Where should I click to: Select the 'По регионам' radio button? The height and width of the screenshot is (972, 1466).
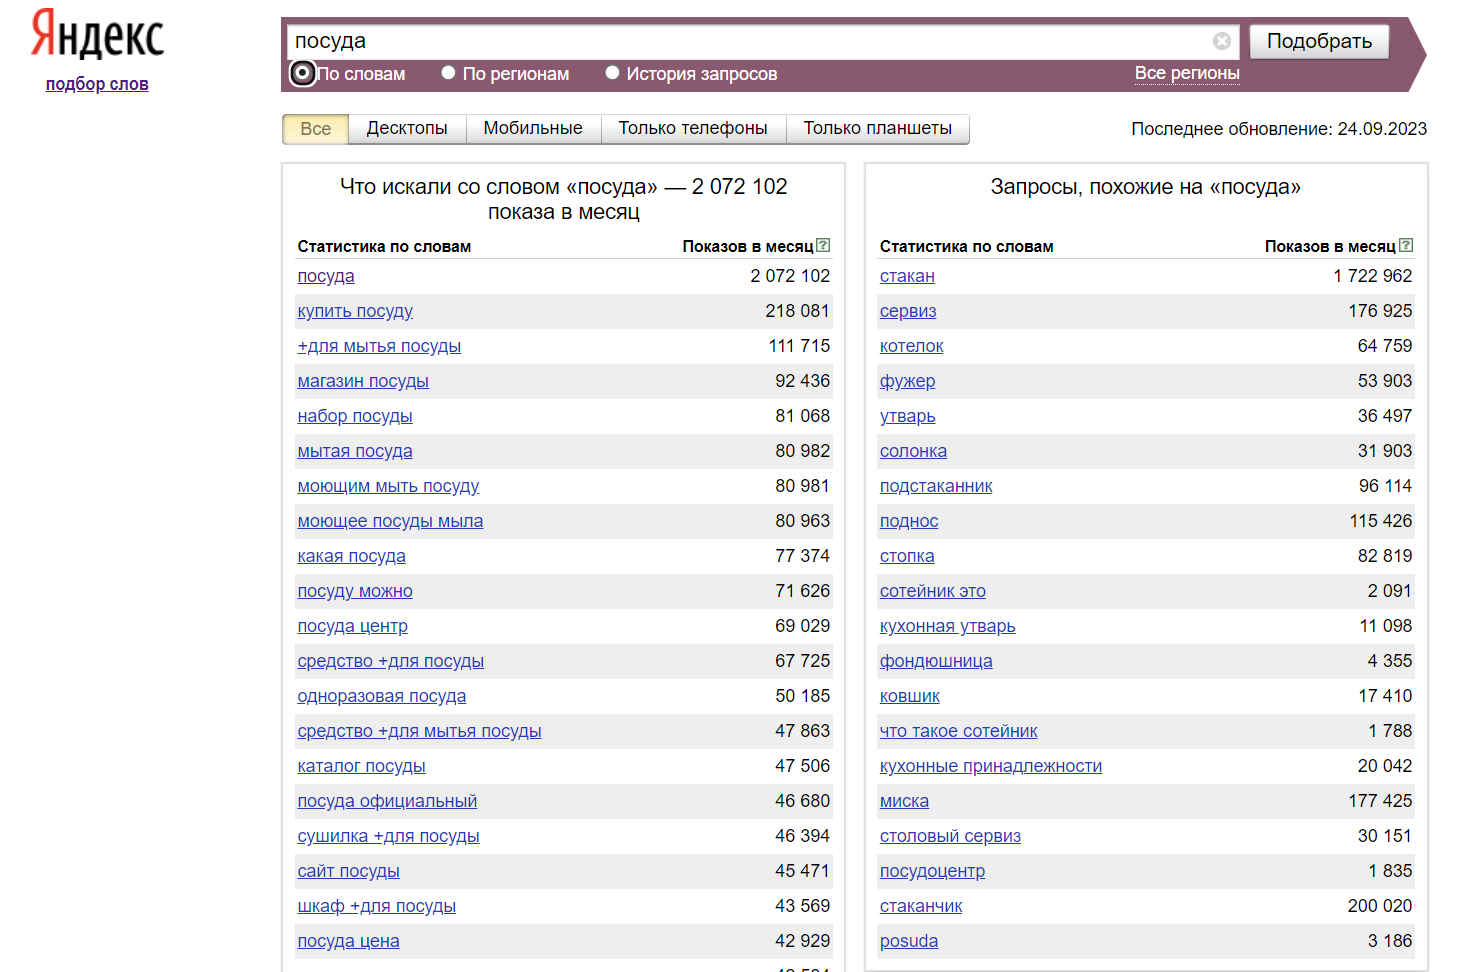pyautogui.click(x=448, y=73)
